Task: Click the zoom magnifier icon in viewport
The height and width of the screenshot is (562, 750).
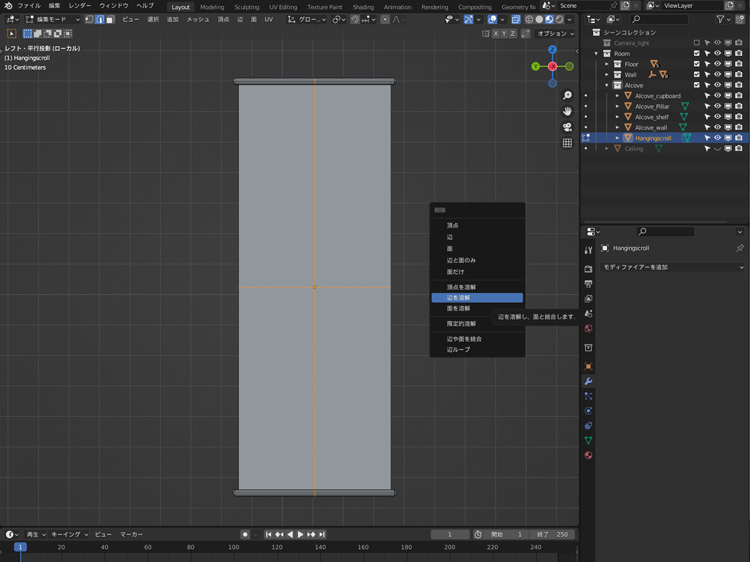Action: click(x=567, y=96)
